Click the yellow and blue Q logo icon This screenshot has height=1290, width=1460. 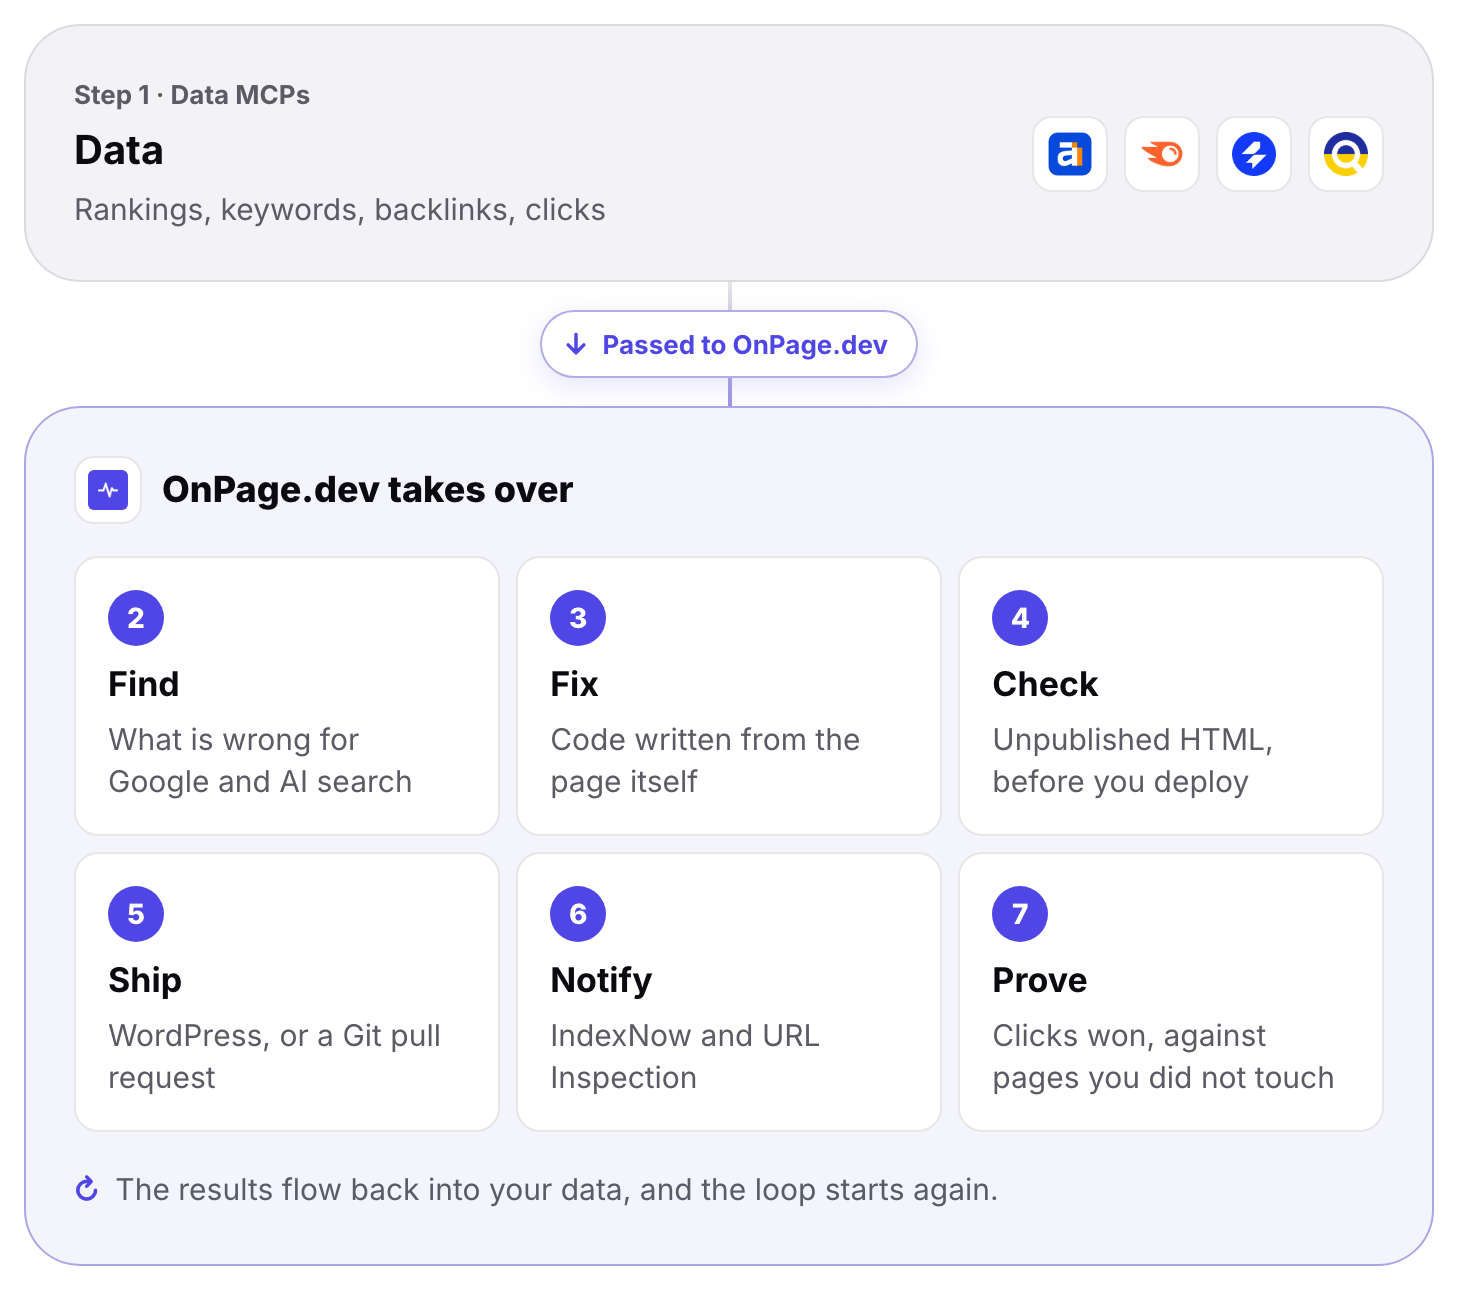click(1345, 154)
